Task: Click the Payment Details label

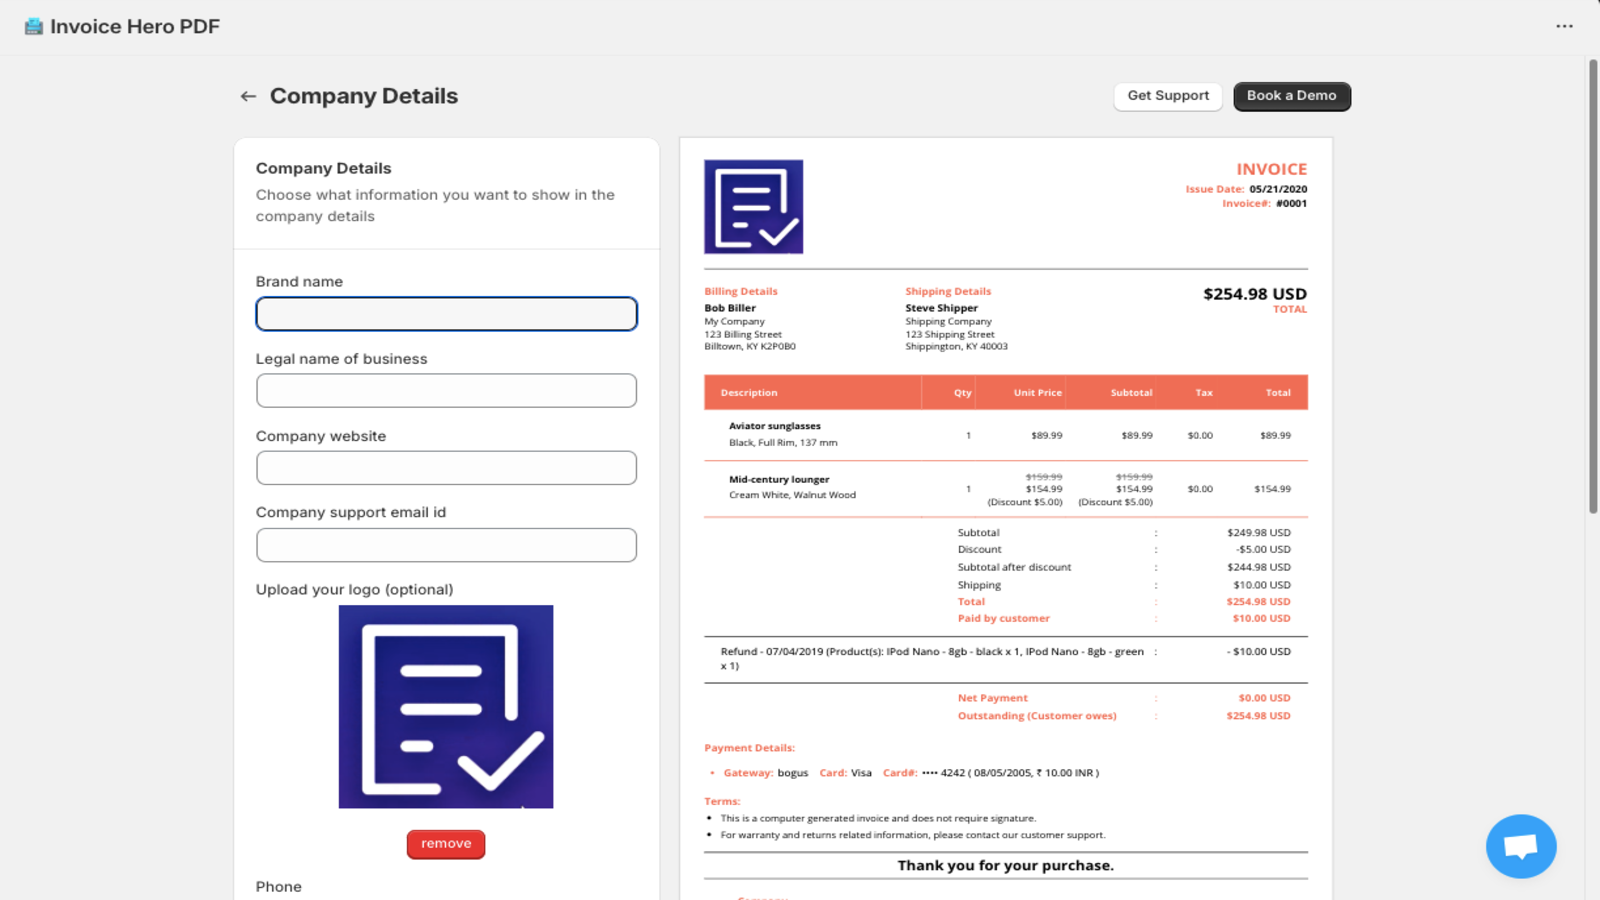Action: 750,748
